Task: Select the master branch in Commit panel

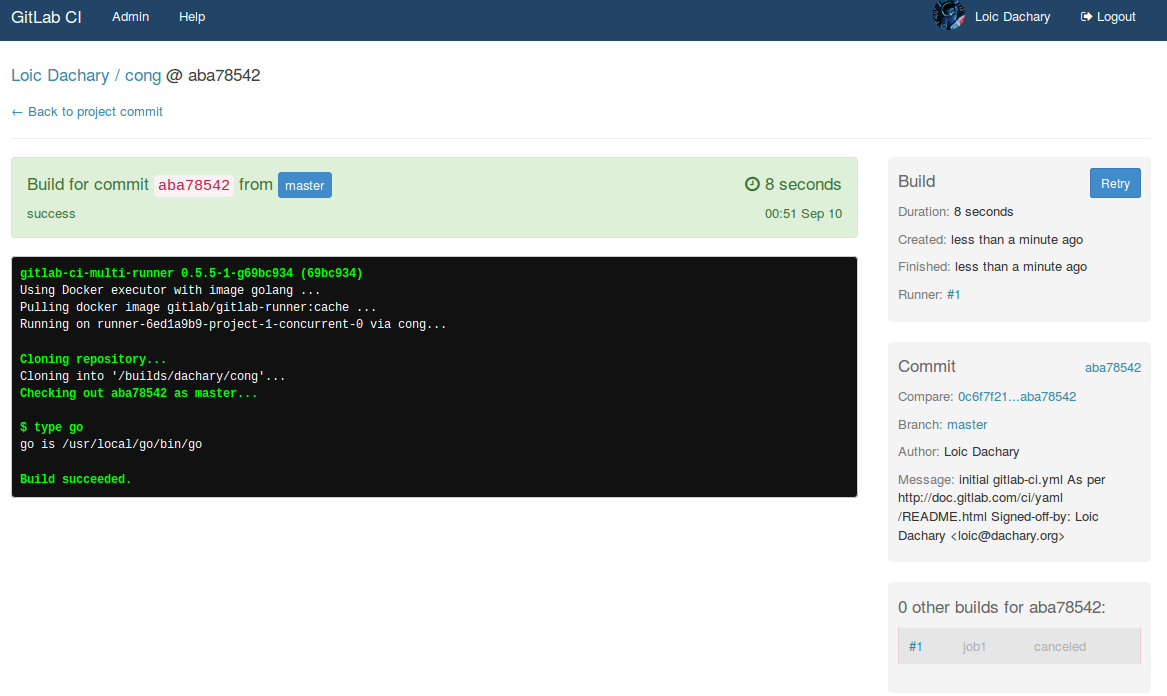Action: 967,424
